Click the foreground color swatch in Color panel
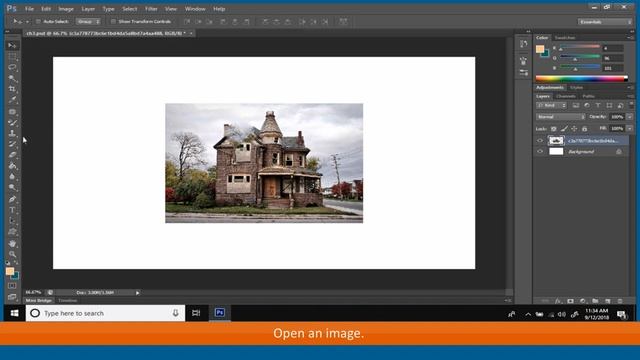Screen dimensions: 640x360 point(540,49)
